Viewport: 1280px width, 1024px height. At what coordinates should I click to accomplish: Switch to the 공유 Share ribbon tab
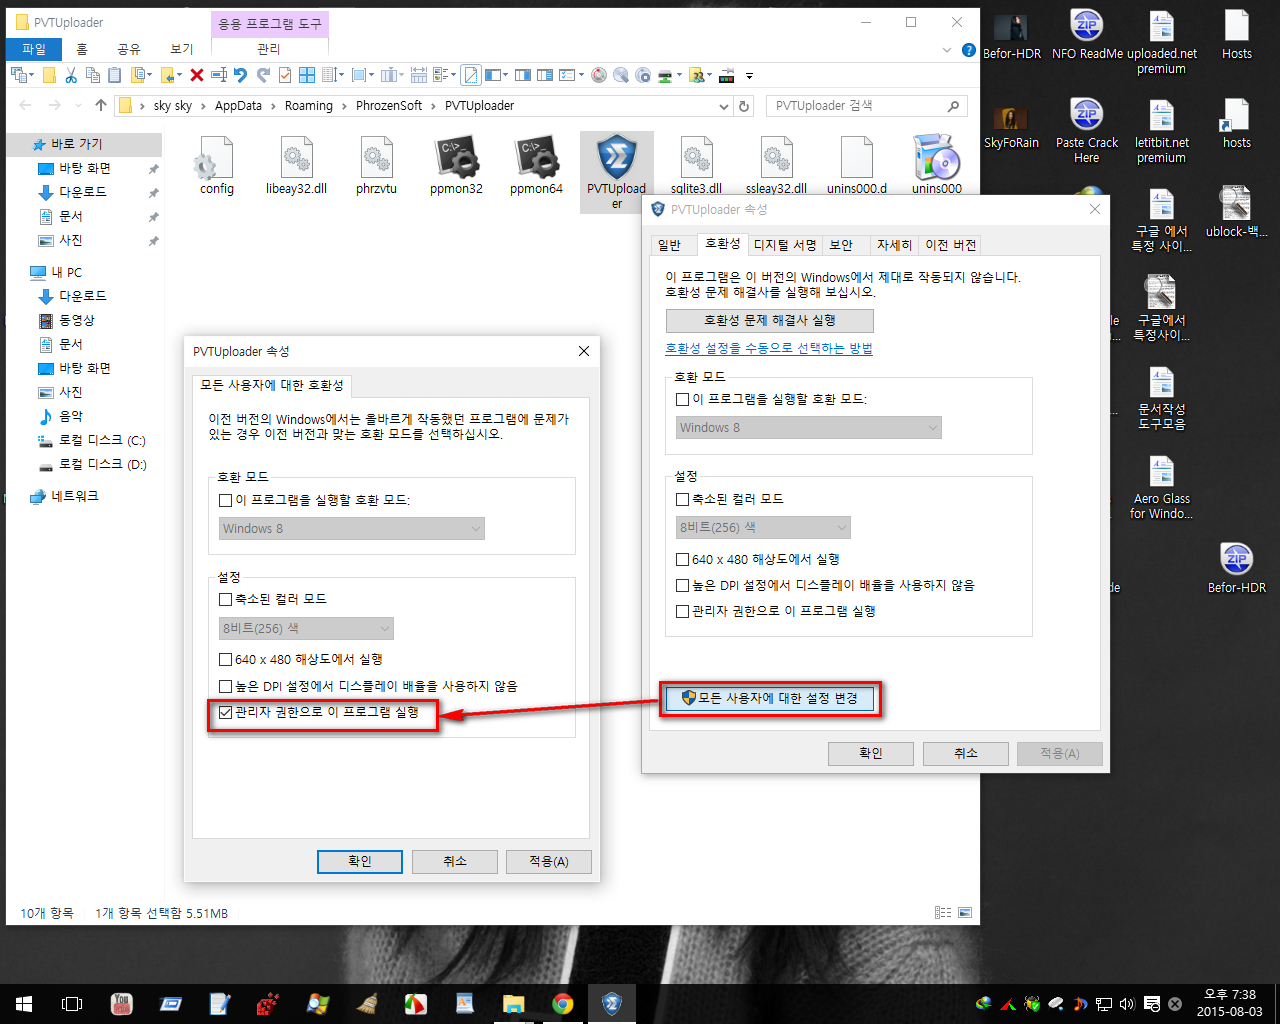(x=128, y=49)
